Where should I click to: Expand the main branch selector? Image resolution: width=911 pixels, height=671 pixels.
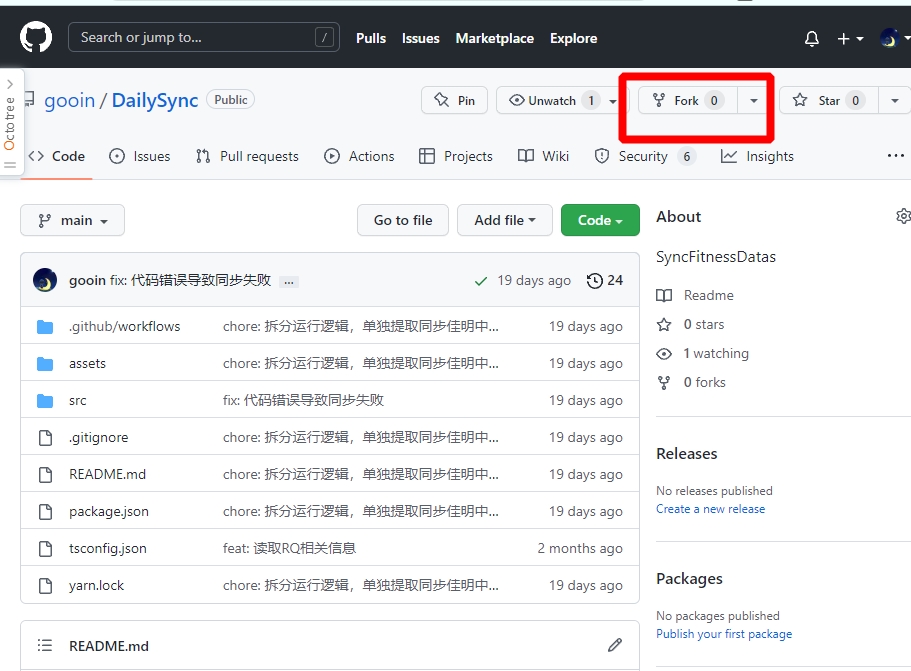click(x=73, y=220)
